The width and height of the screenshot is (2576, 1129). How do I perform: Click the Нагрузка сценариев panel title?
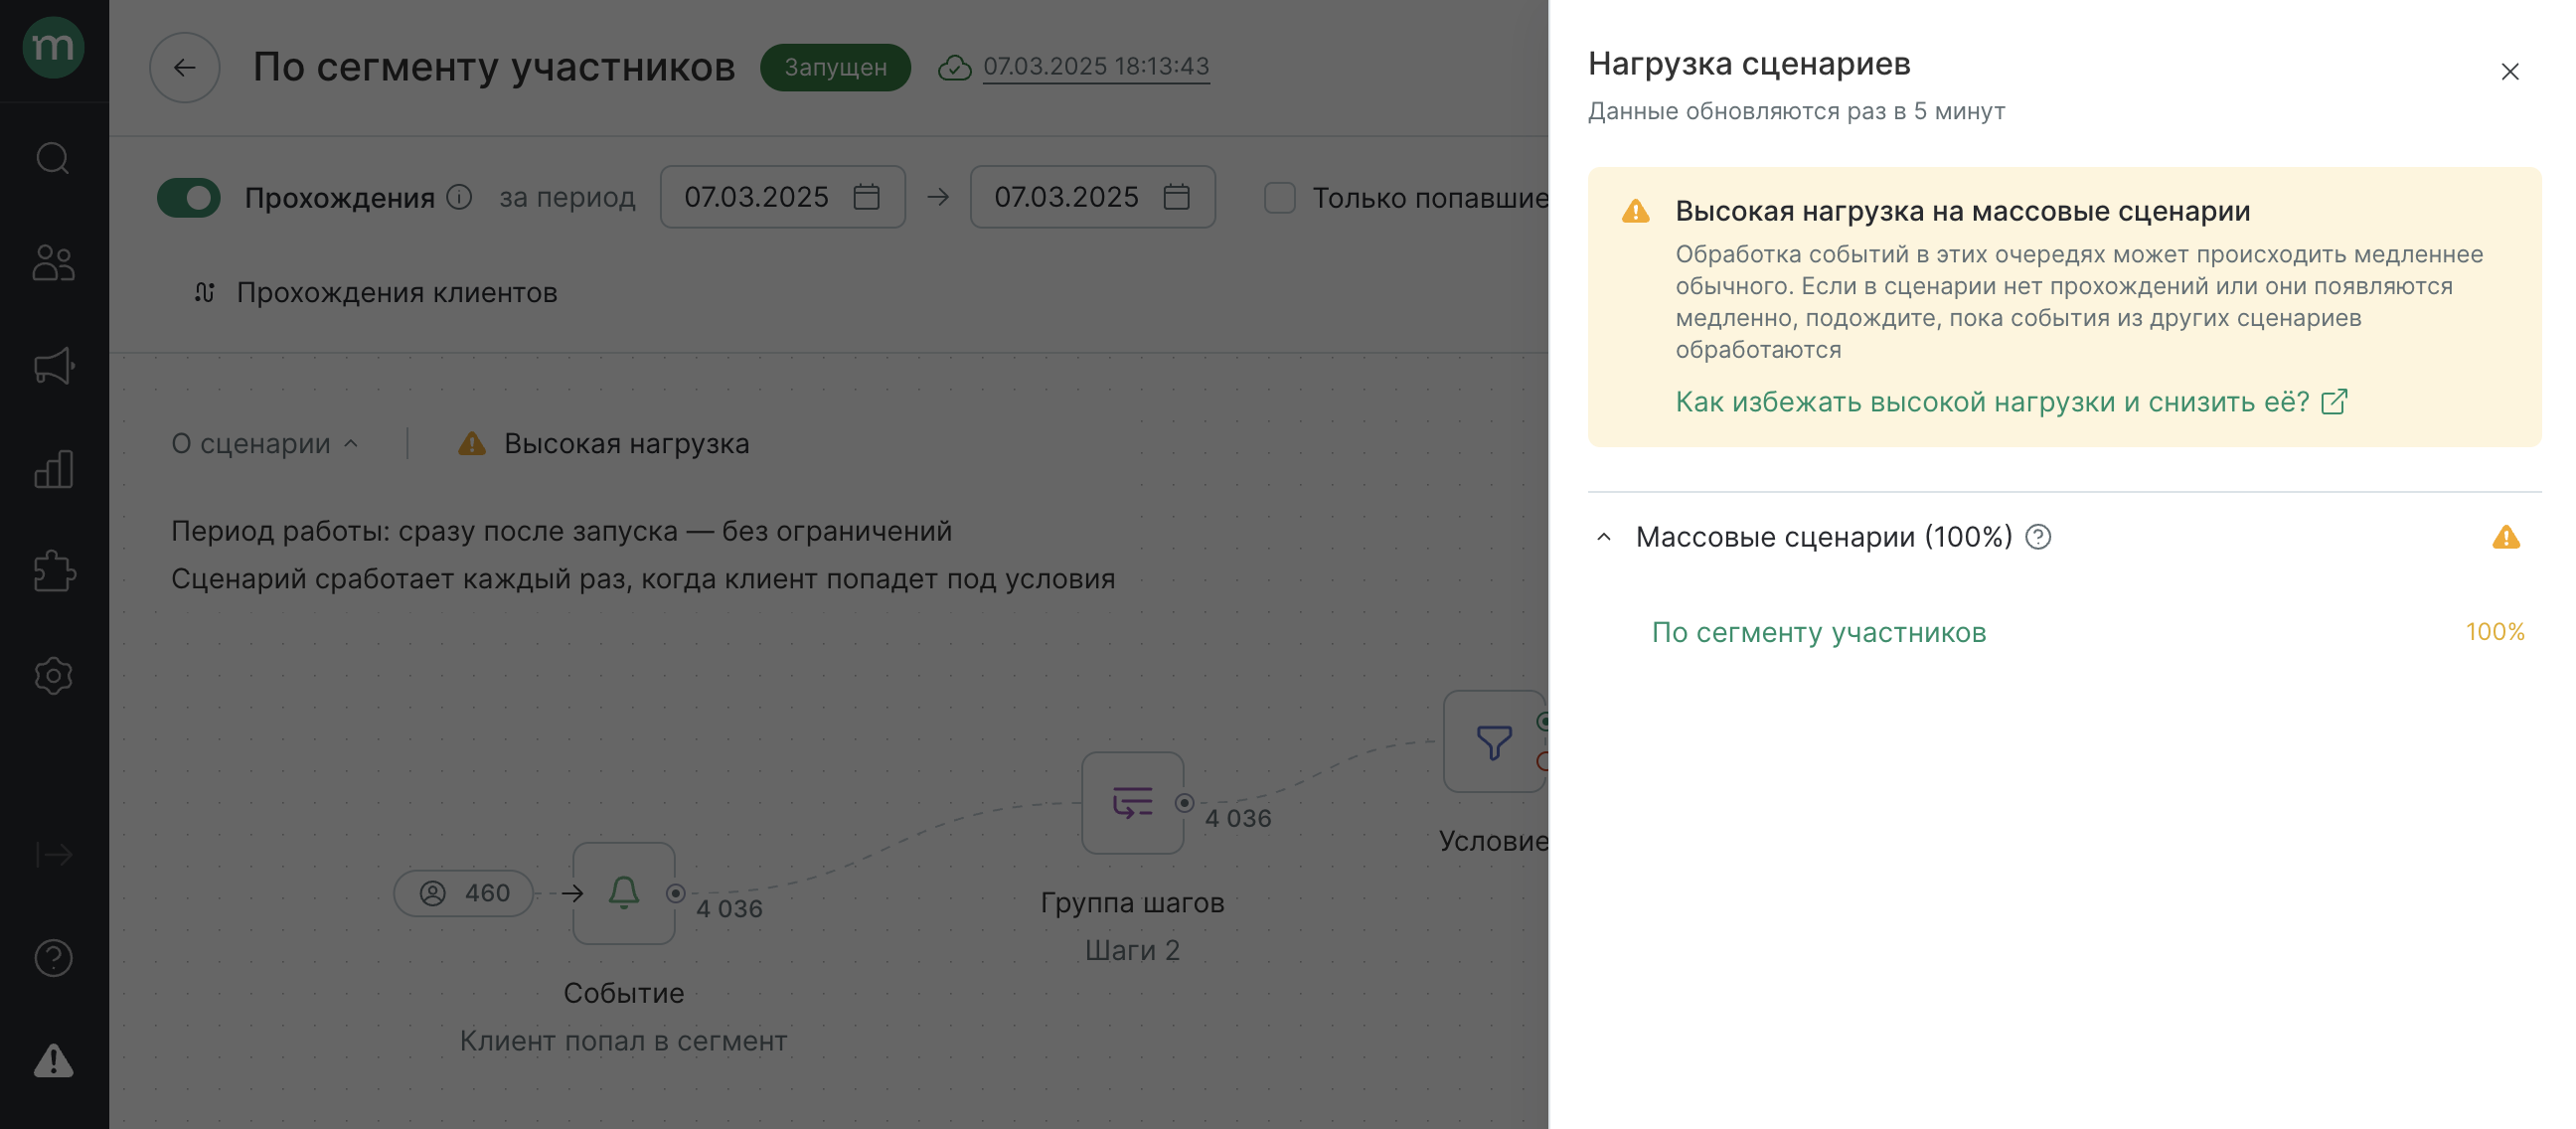pyautogui.click(x=1749, y=63)
